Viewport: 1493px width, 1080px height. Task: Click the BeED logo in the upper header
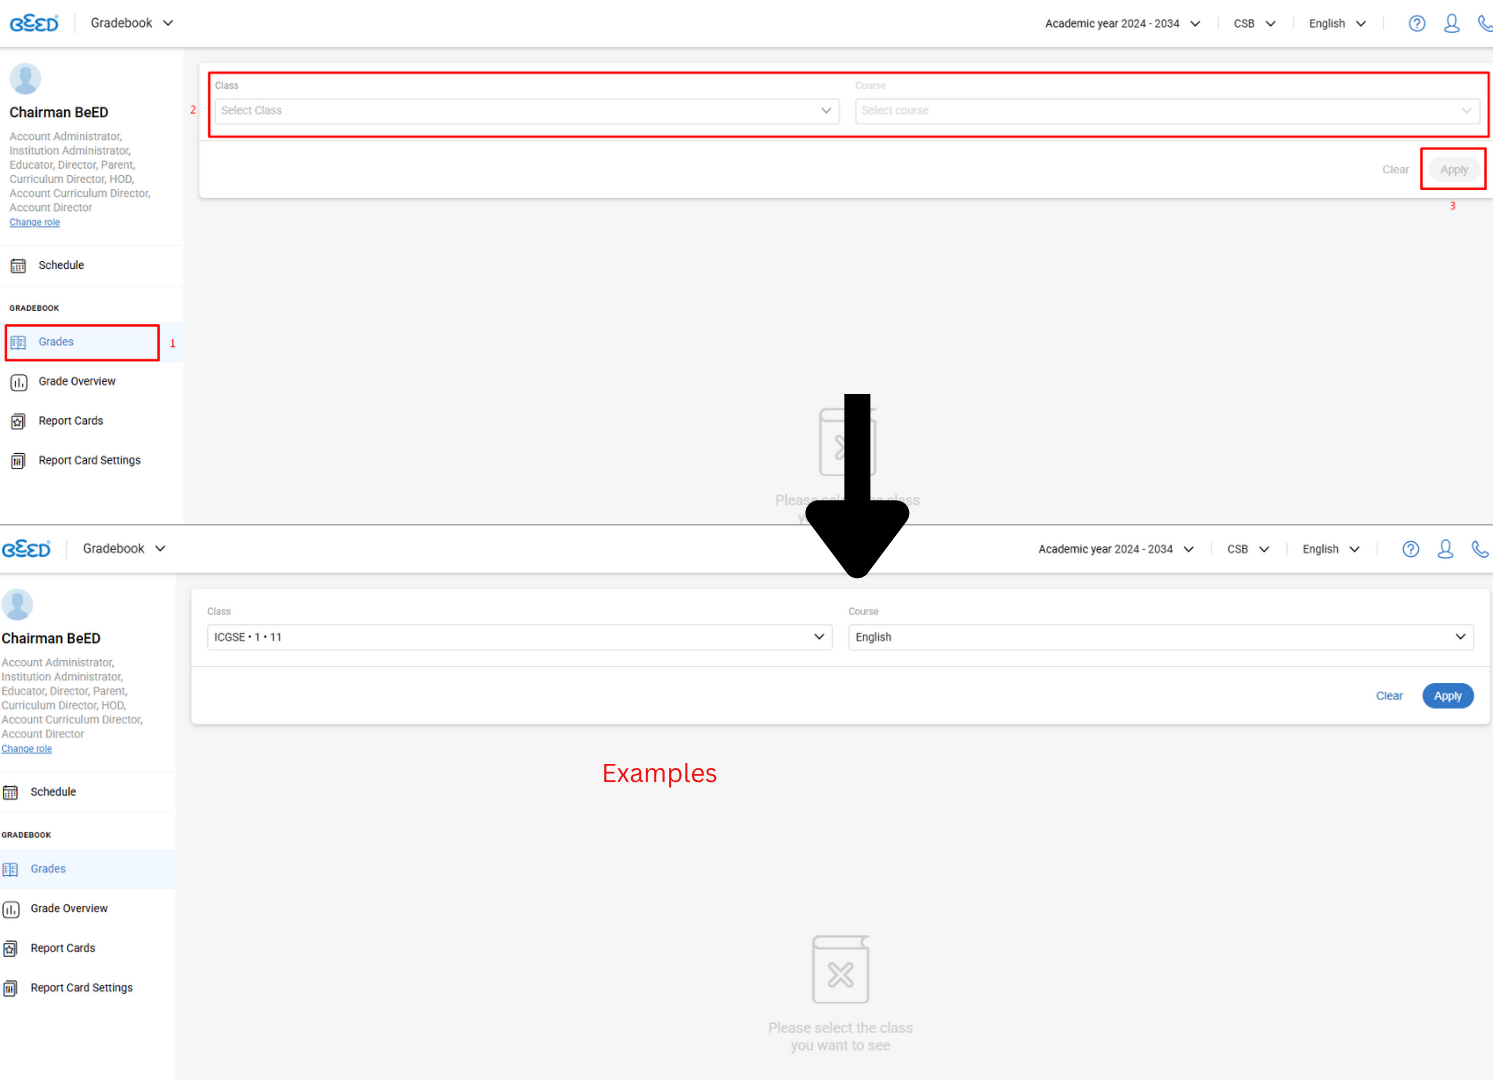click(34, 24)
